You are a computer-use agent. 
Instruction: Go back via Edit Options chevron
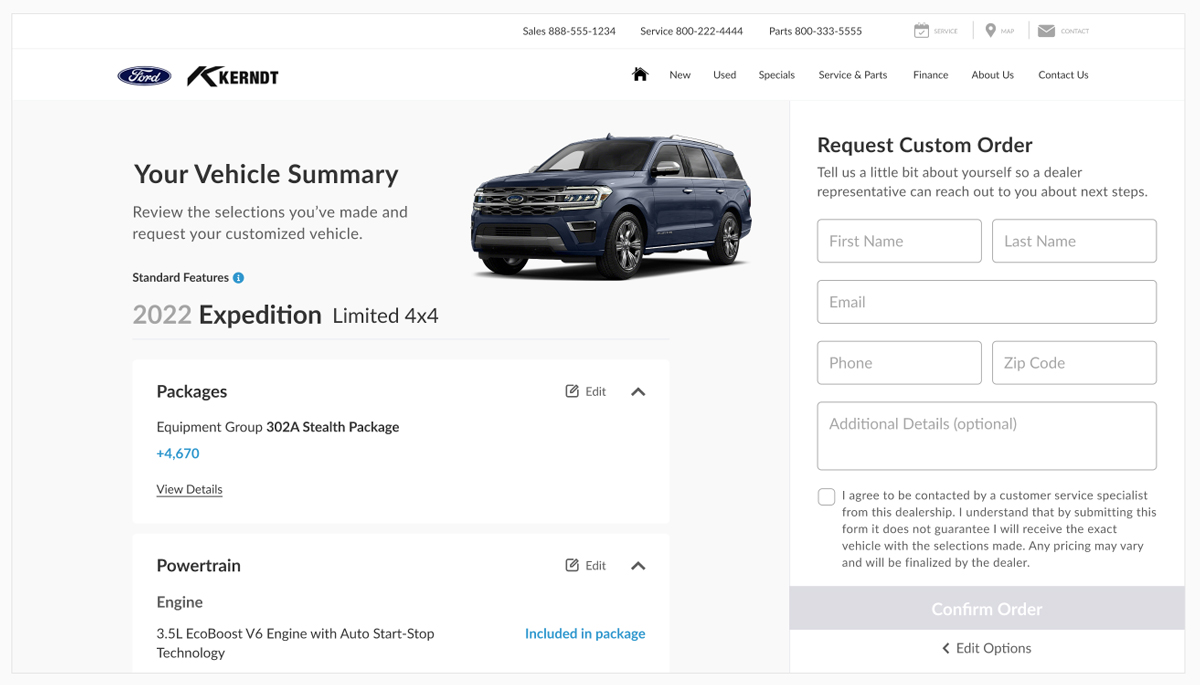(946, 649)
